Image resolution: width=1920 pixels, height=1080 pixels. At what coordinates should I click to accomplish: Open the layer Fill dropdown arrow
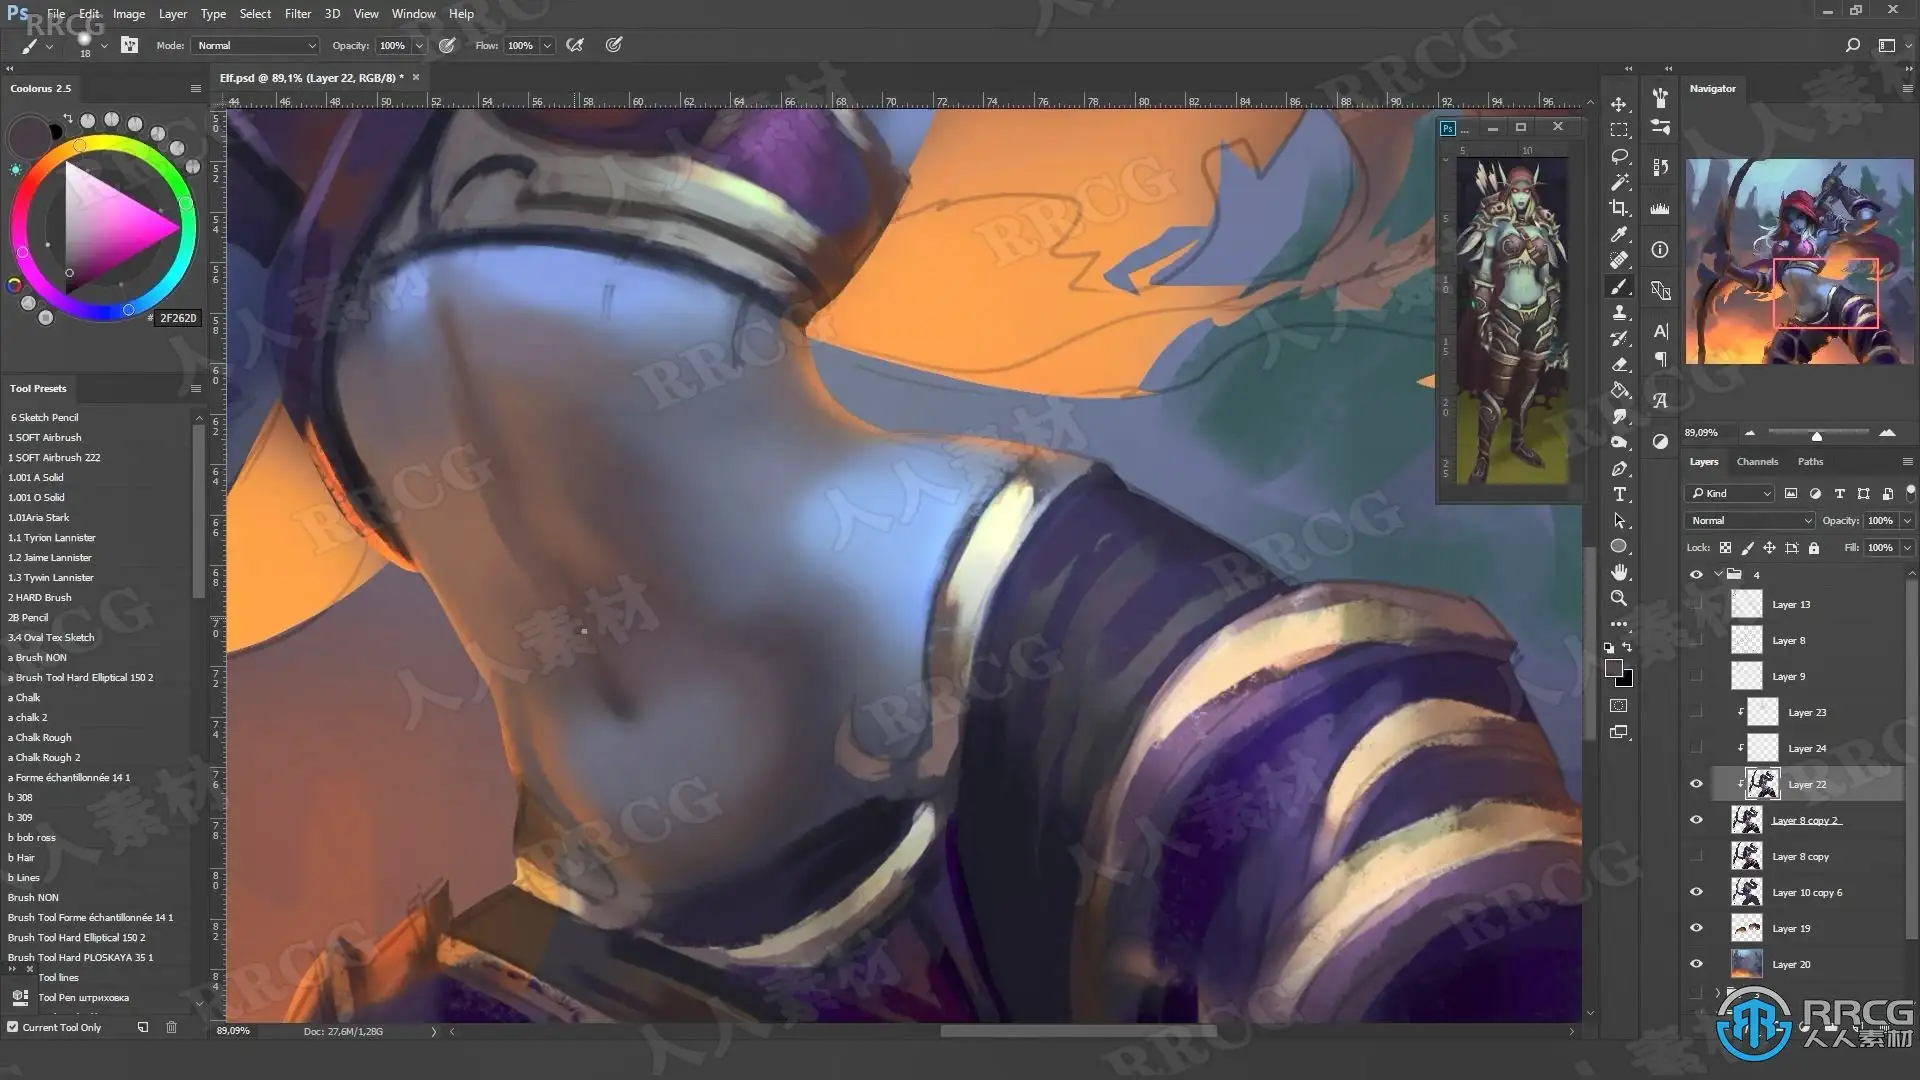[1907, 548]
